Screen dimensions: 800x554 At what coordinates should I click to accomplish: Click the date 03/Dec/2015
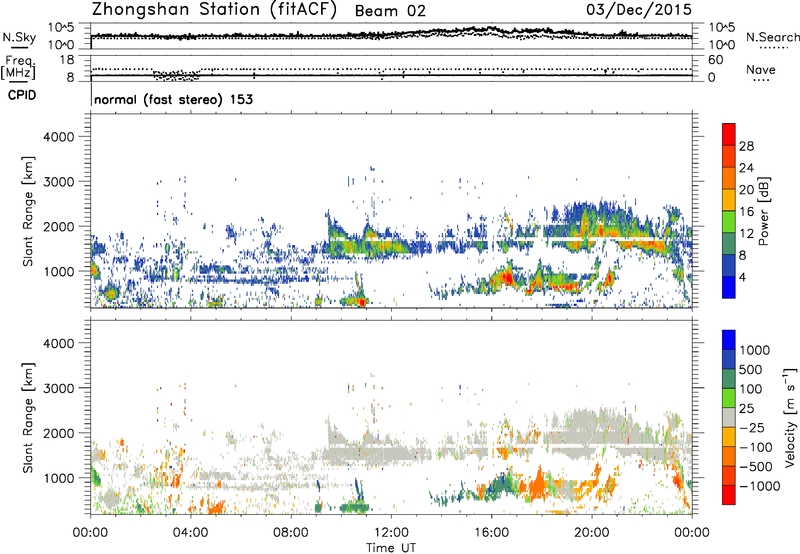click(x=639, y=9)
